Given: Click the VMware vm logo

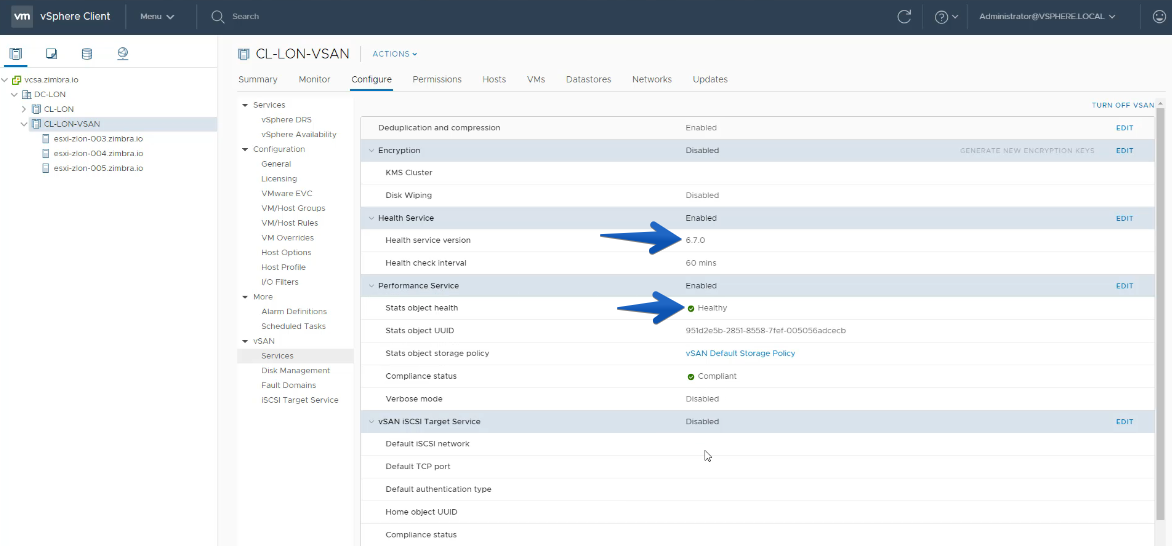Looking at the screenshot, I should (22, 16).
